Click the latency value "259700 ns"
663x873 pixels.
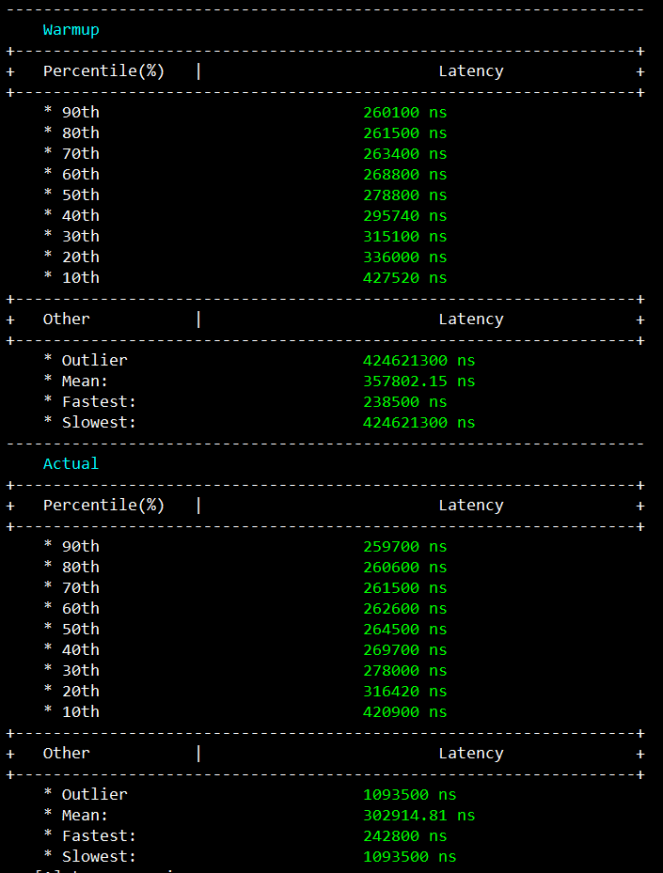pyautogui.click(x=405, y=546)
